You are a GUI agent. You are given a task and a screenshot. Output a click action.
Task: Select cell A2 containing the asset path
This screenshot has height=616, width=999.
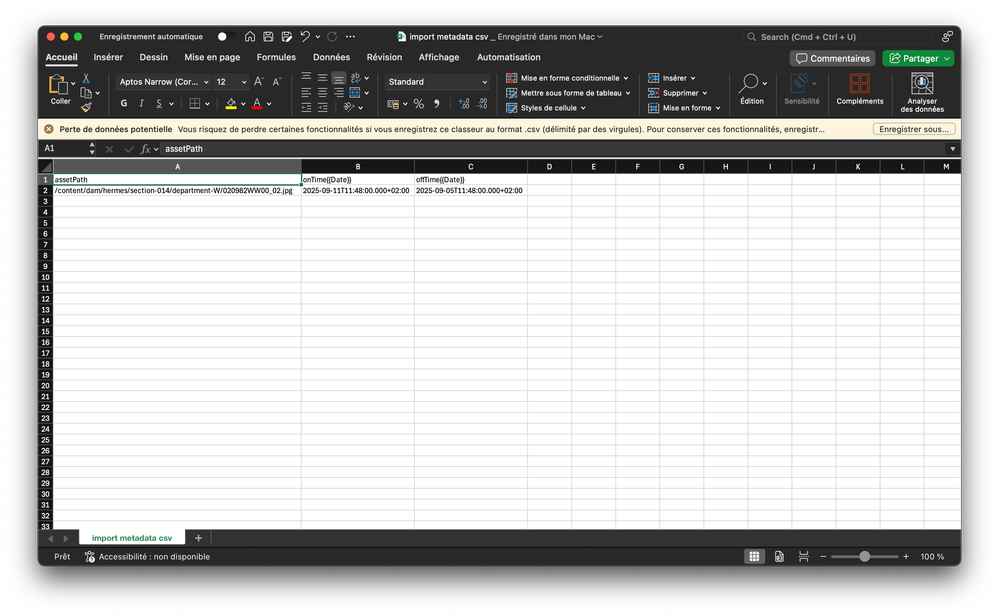click(177, 190)
